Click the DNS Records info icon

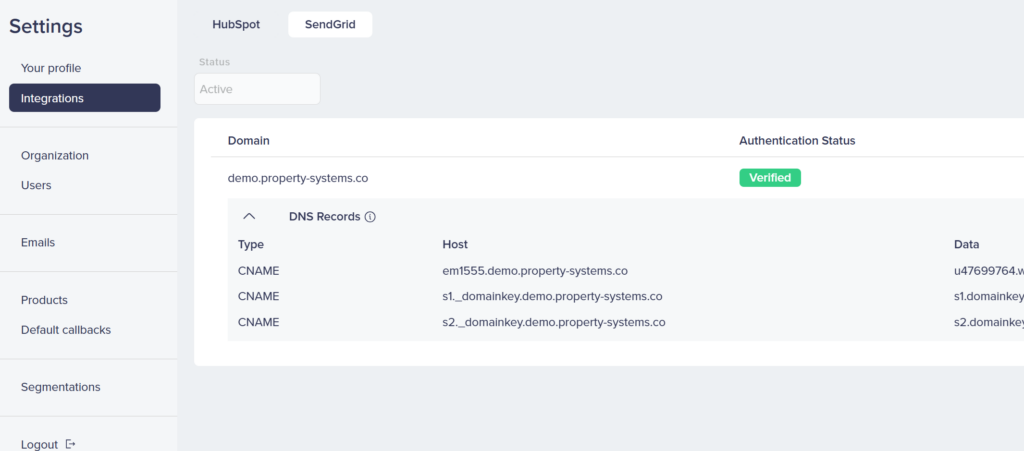point(370,216)
